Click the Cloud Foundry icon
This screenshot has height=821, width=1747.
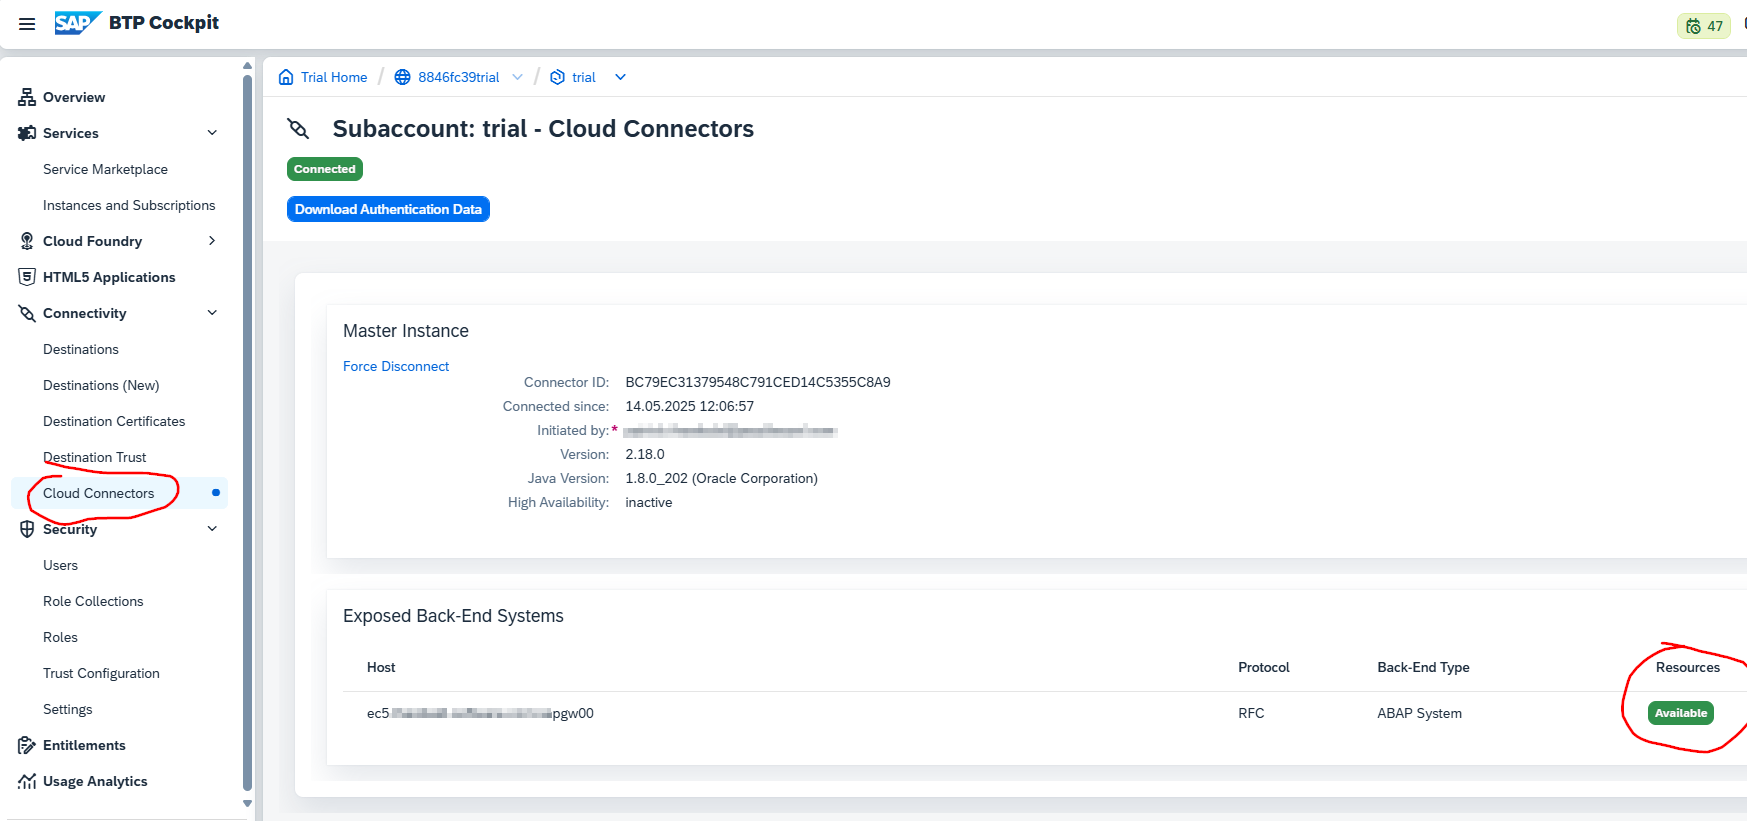(27, 241)
